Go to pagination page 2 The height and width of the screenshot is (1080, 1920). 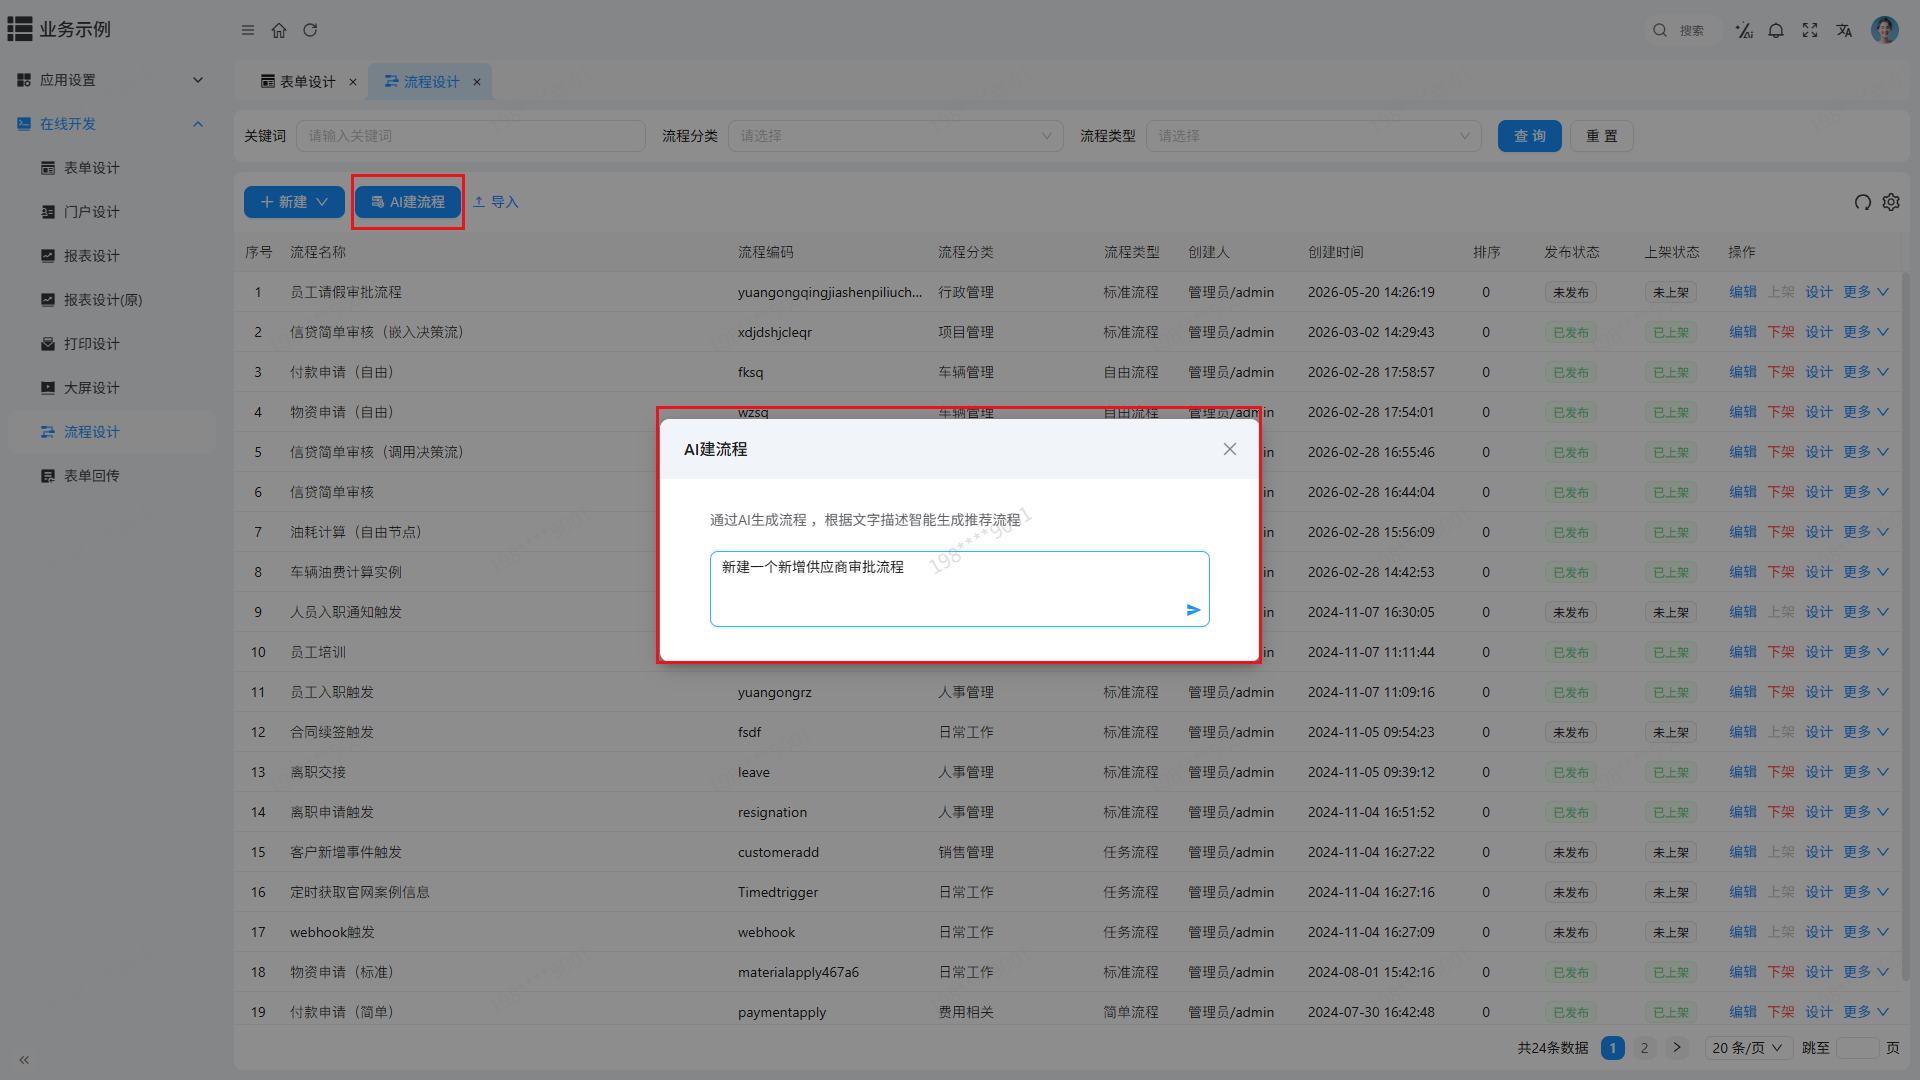point(1644,1048)
